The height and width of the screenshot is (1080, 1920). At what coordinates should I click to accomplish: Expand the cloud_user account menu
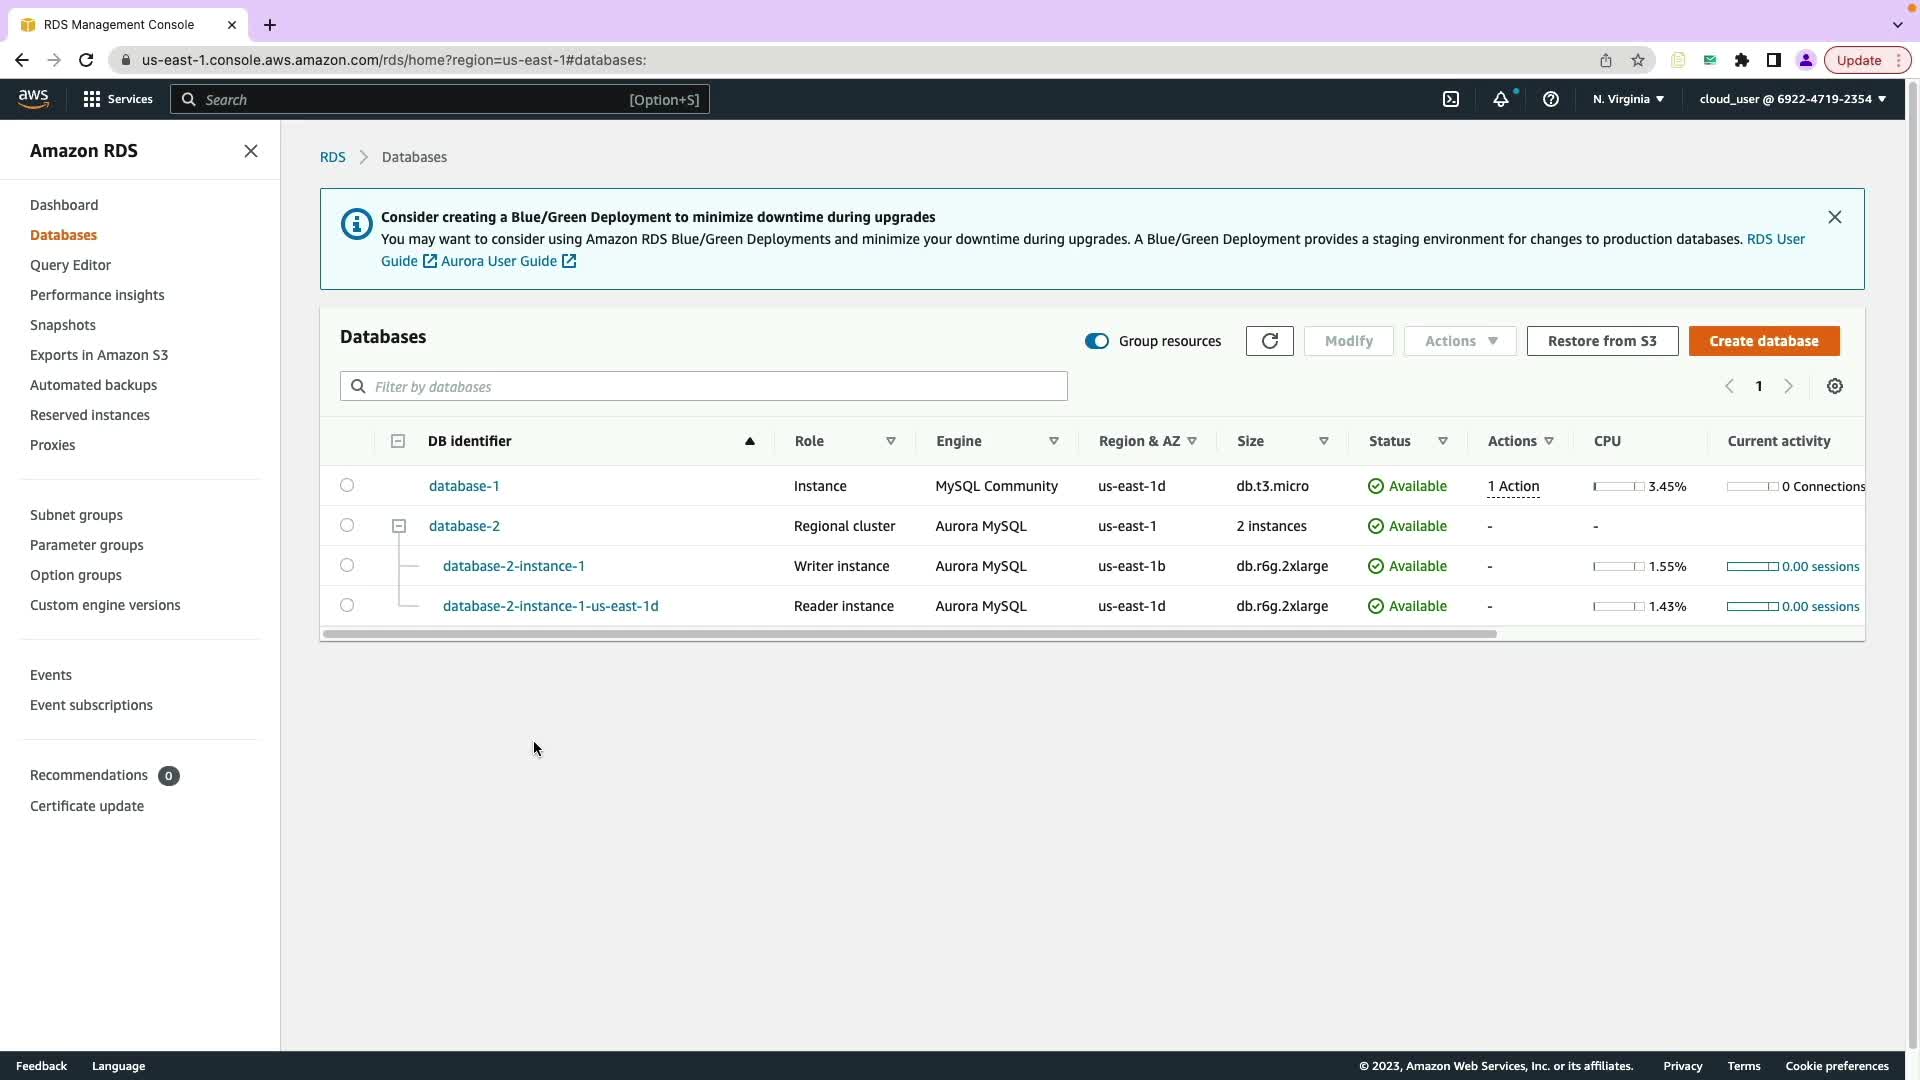coord(1792,99)
